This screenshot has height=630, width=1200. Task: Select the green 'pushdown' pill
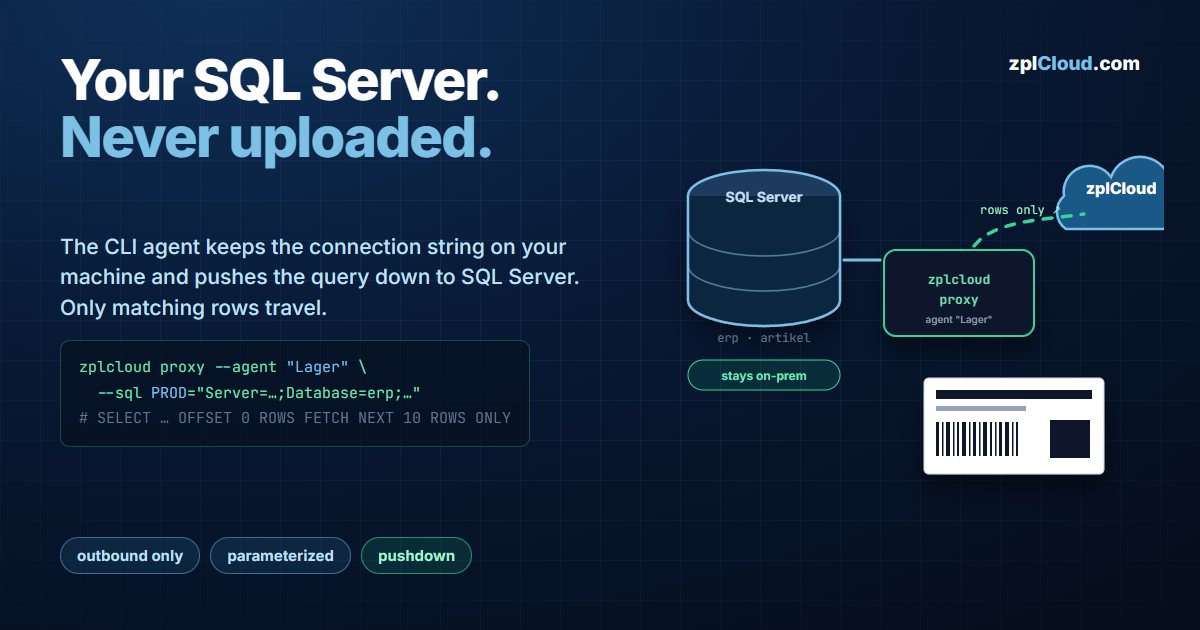tap(416, 556)
